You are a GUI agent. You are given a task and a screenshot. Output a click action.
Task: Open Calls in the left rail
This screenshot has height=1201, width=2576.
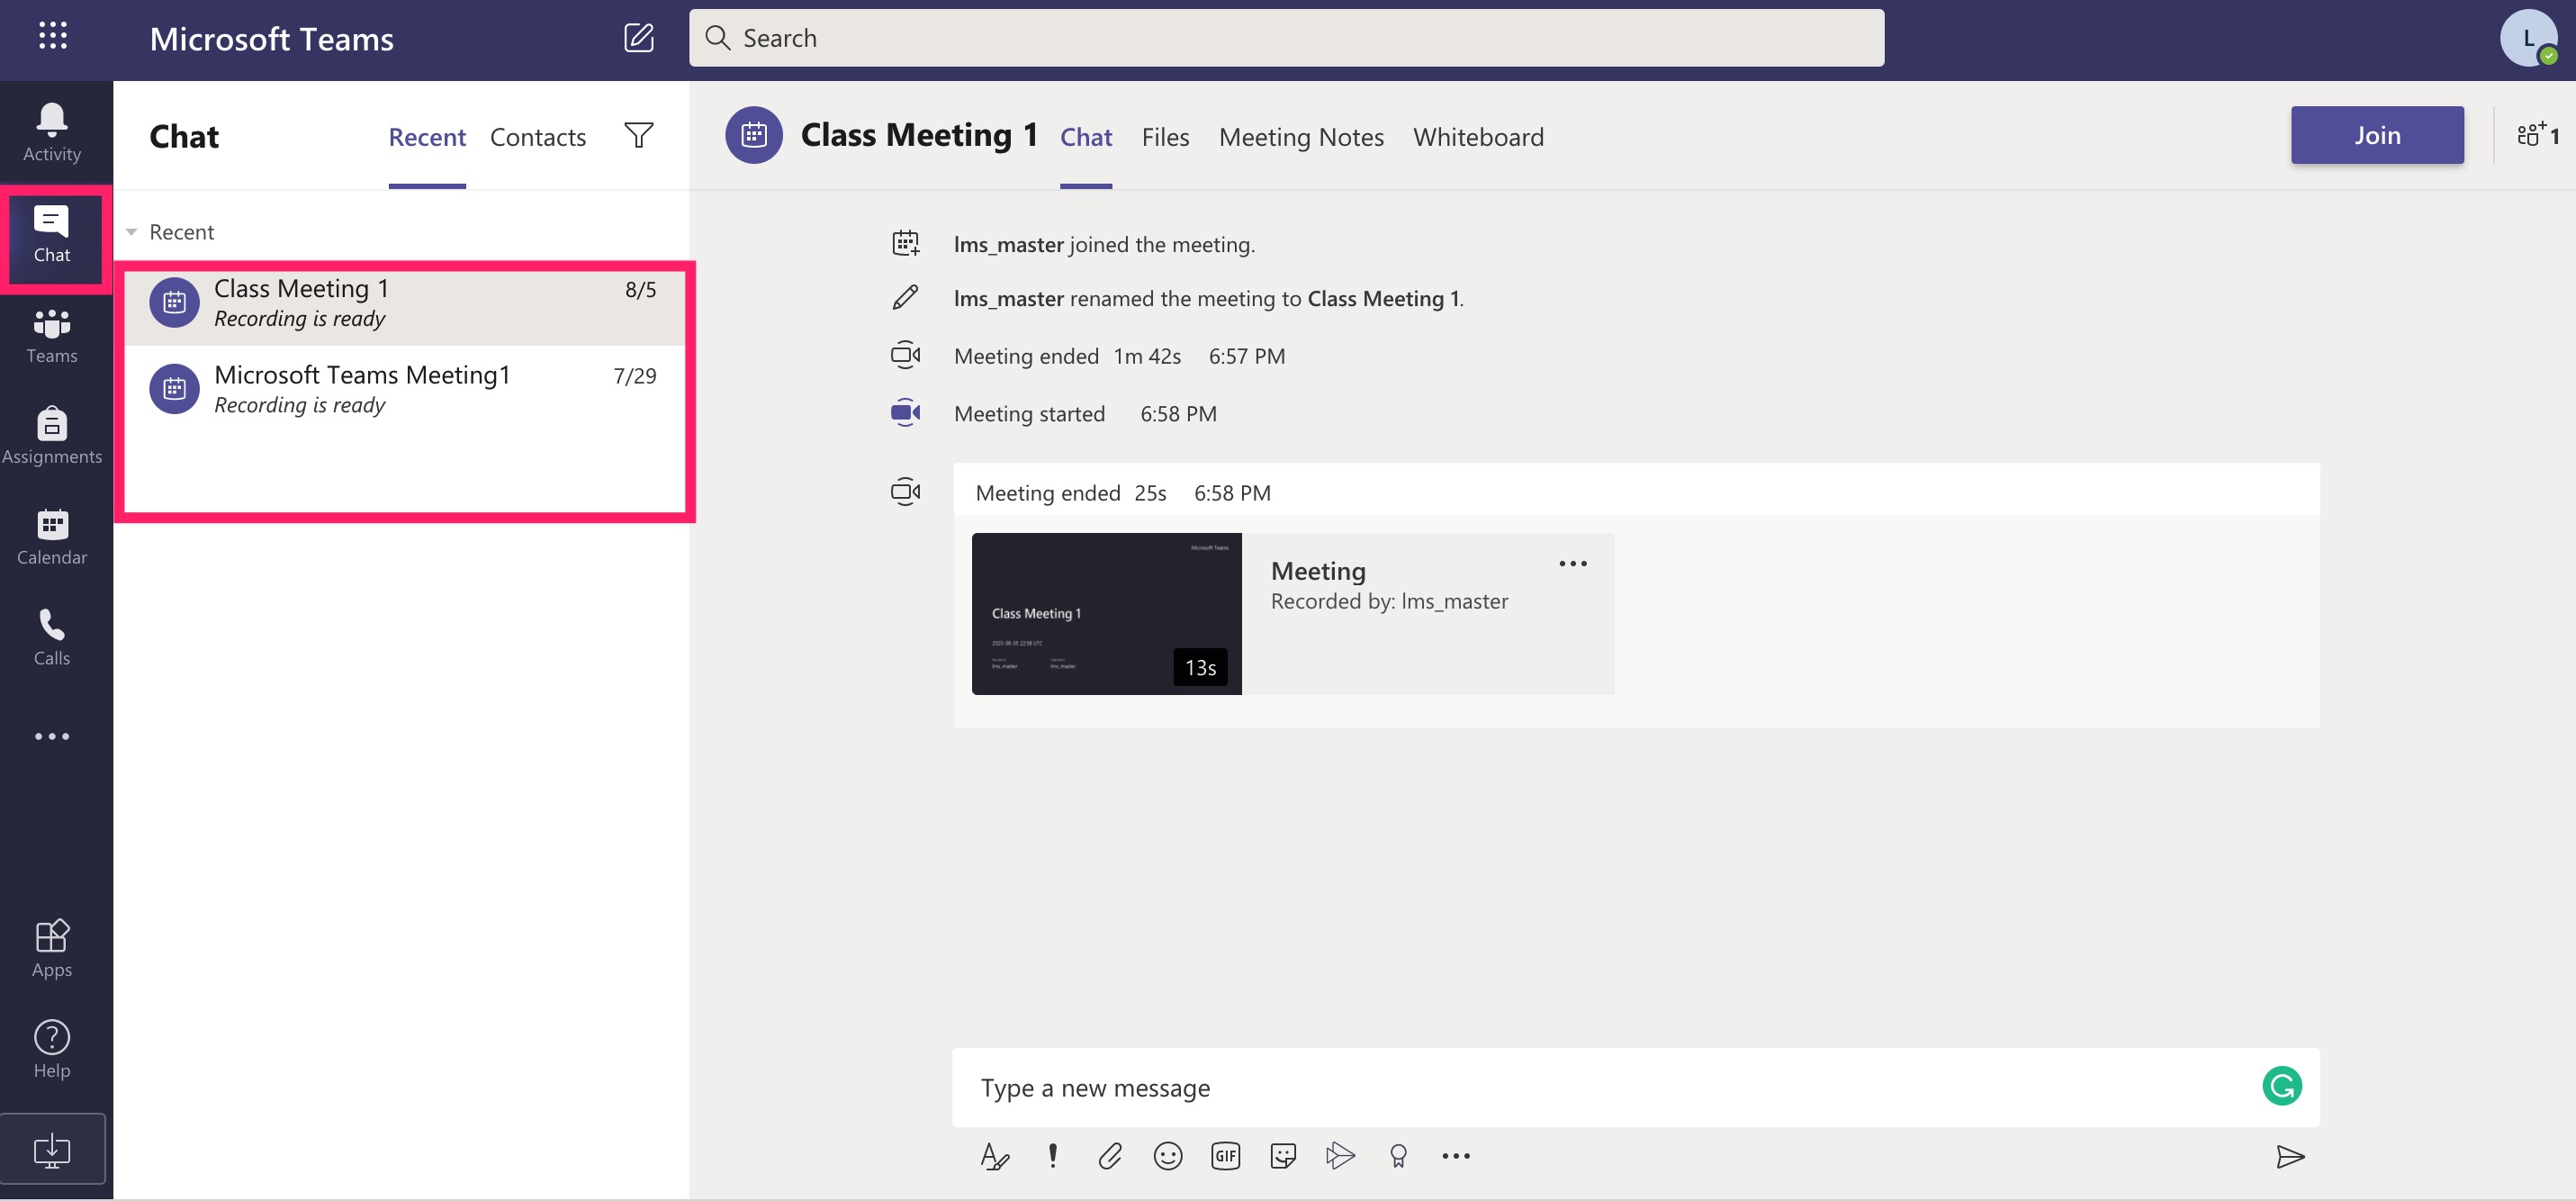52,638
